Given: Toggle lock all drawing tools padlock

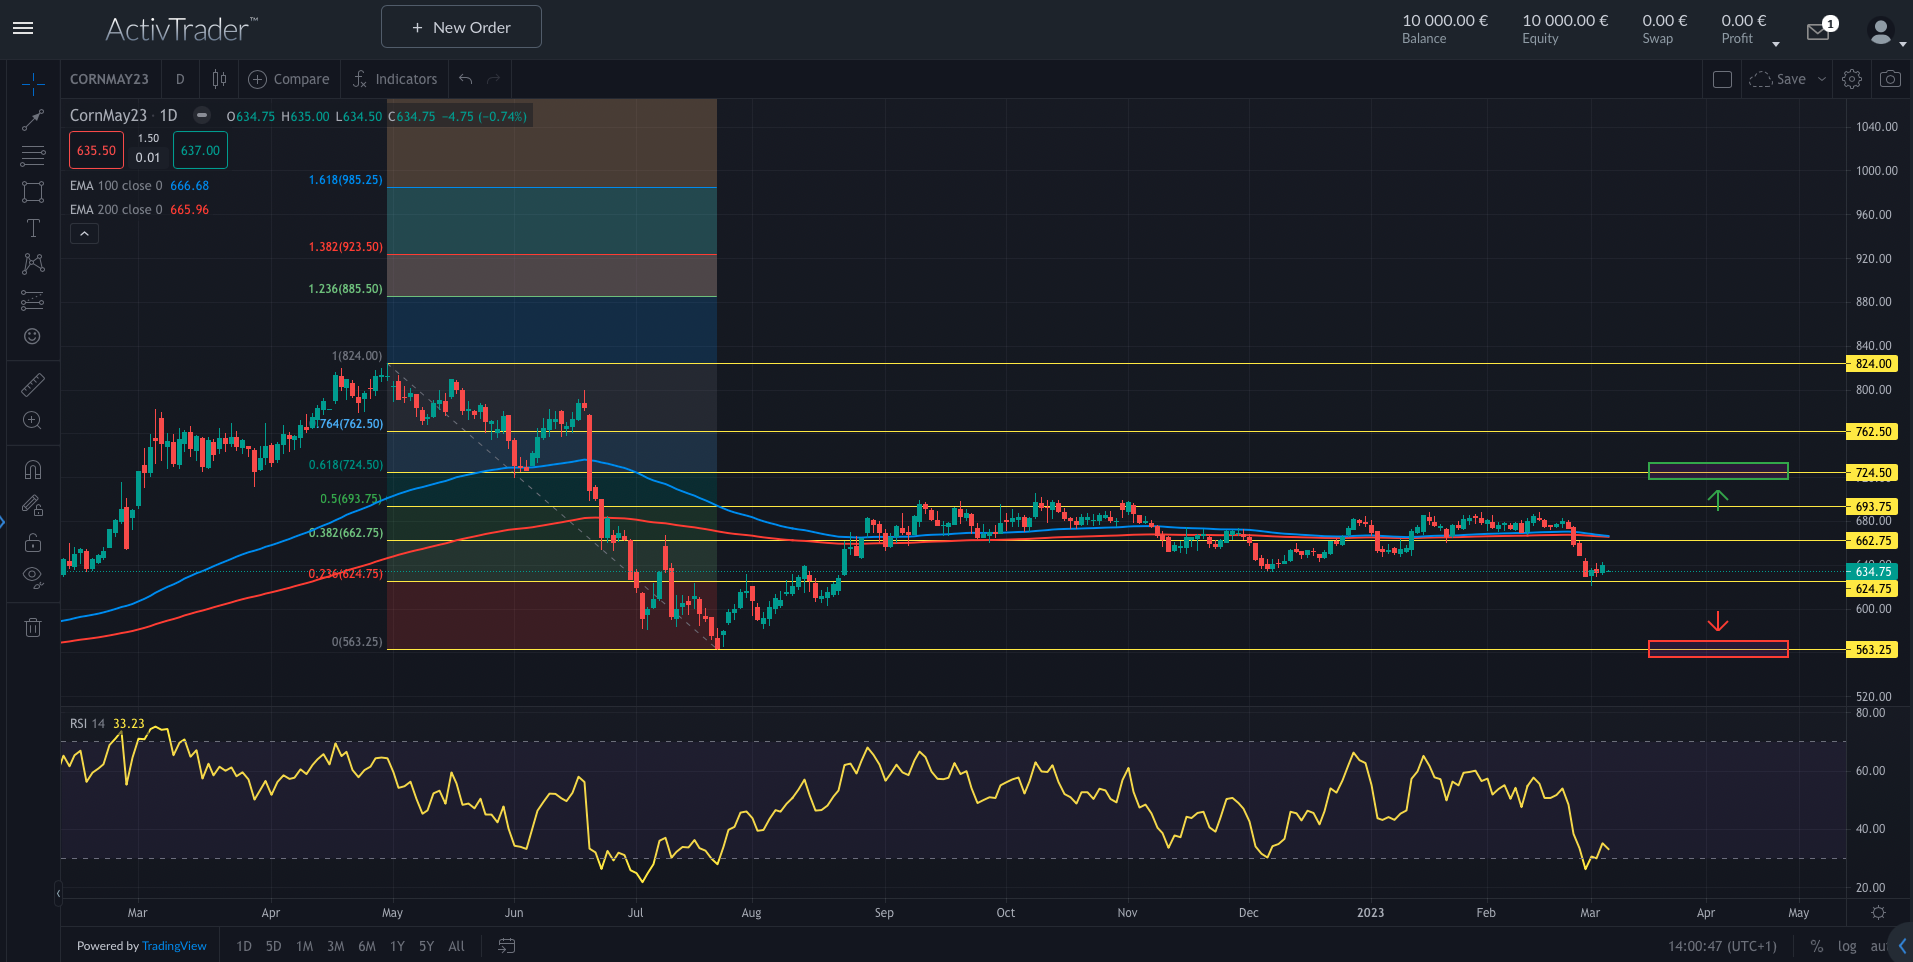Looking at the screenshot, I should [33, 543].
